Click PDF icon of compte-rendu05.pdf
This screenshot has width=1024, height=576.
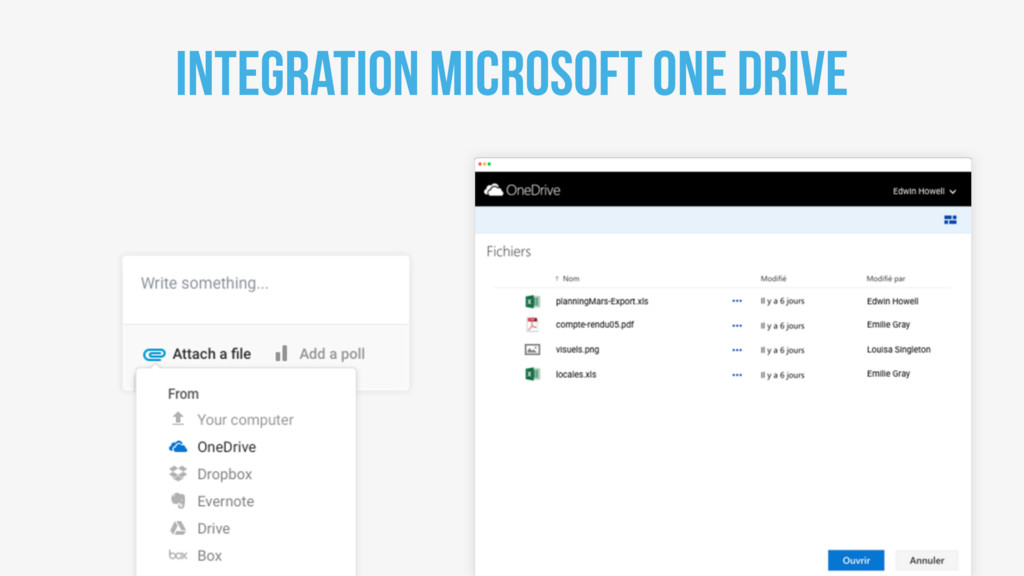pos(532,325)
